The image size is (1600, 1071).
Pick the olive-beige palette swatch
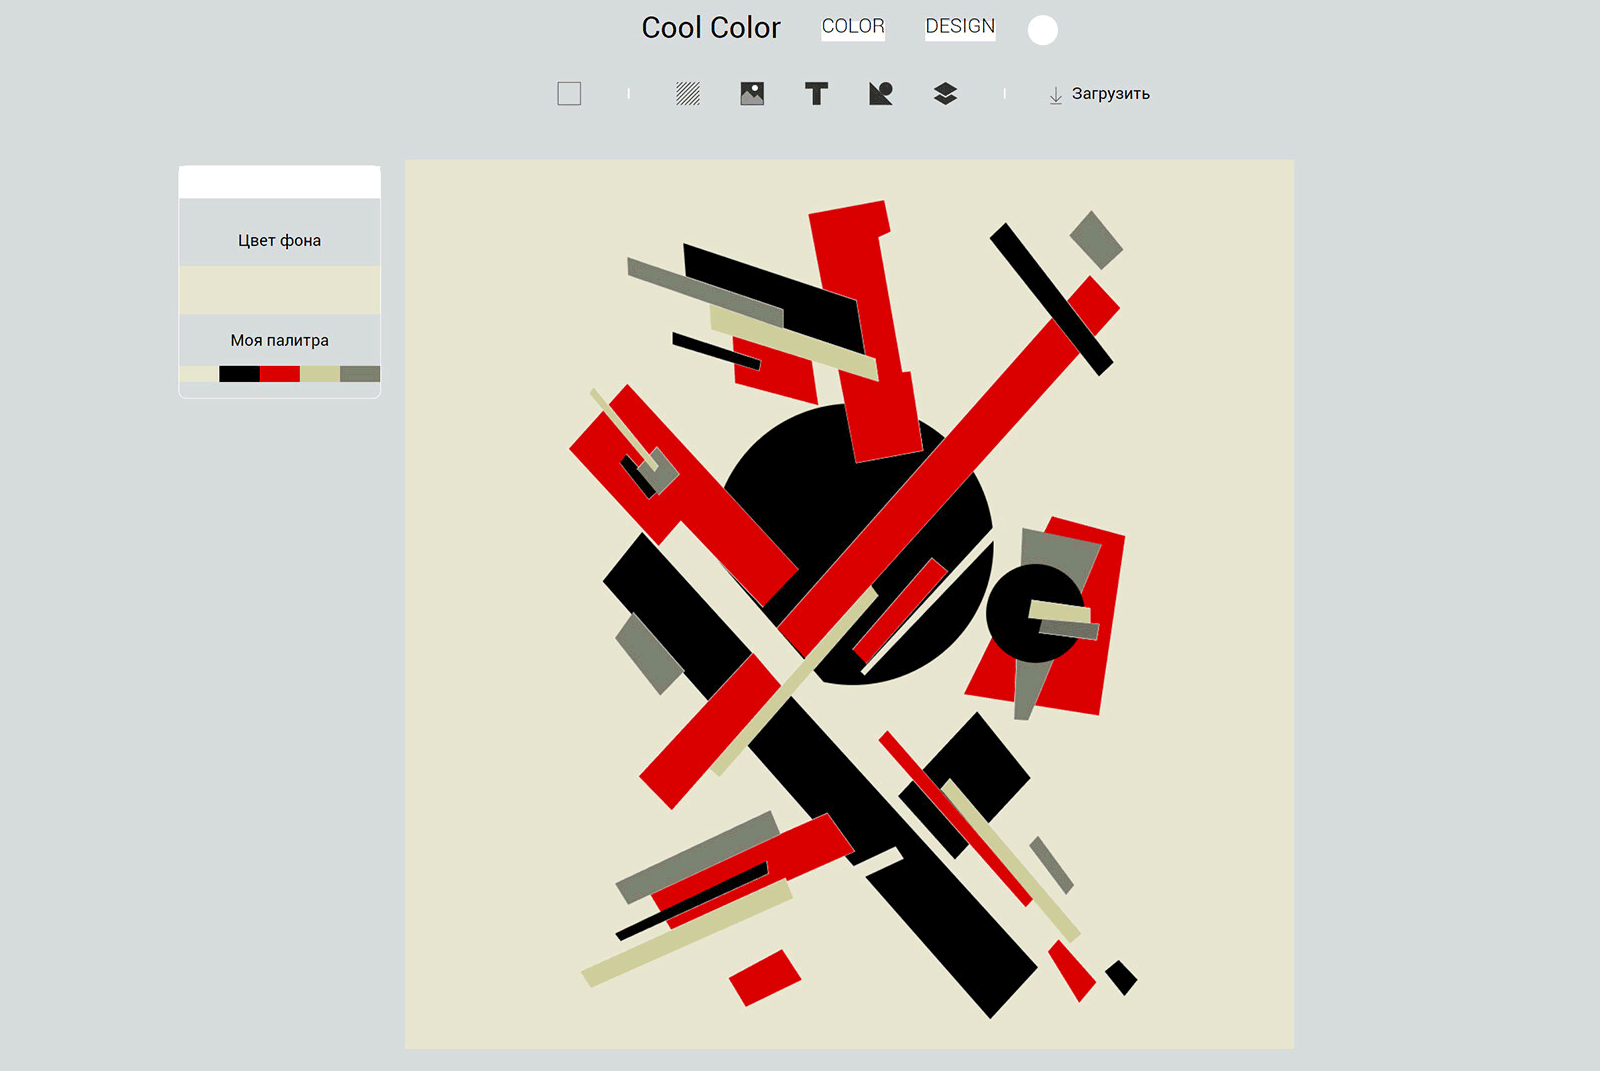320,374
